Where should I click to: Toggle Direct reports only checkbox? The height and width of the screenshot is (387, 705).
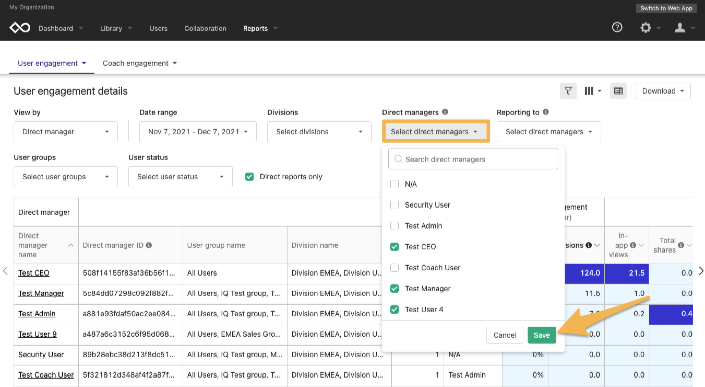[249, 177]
